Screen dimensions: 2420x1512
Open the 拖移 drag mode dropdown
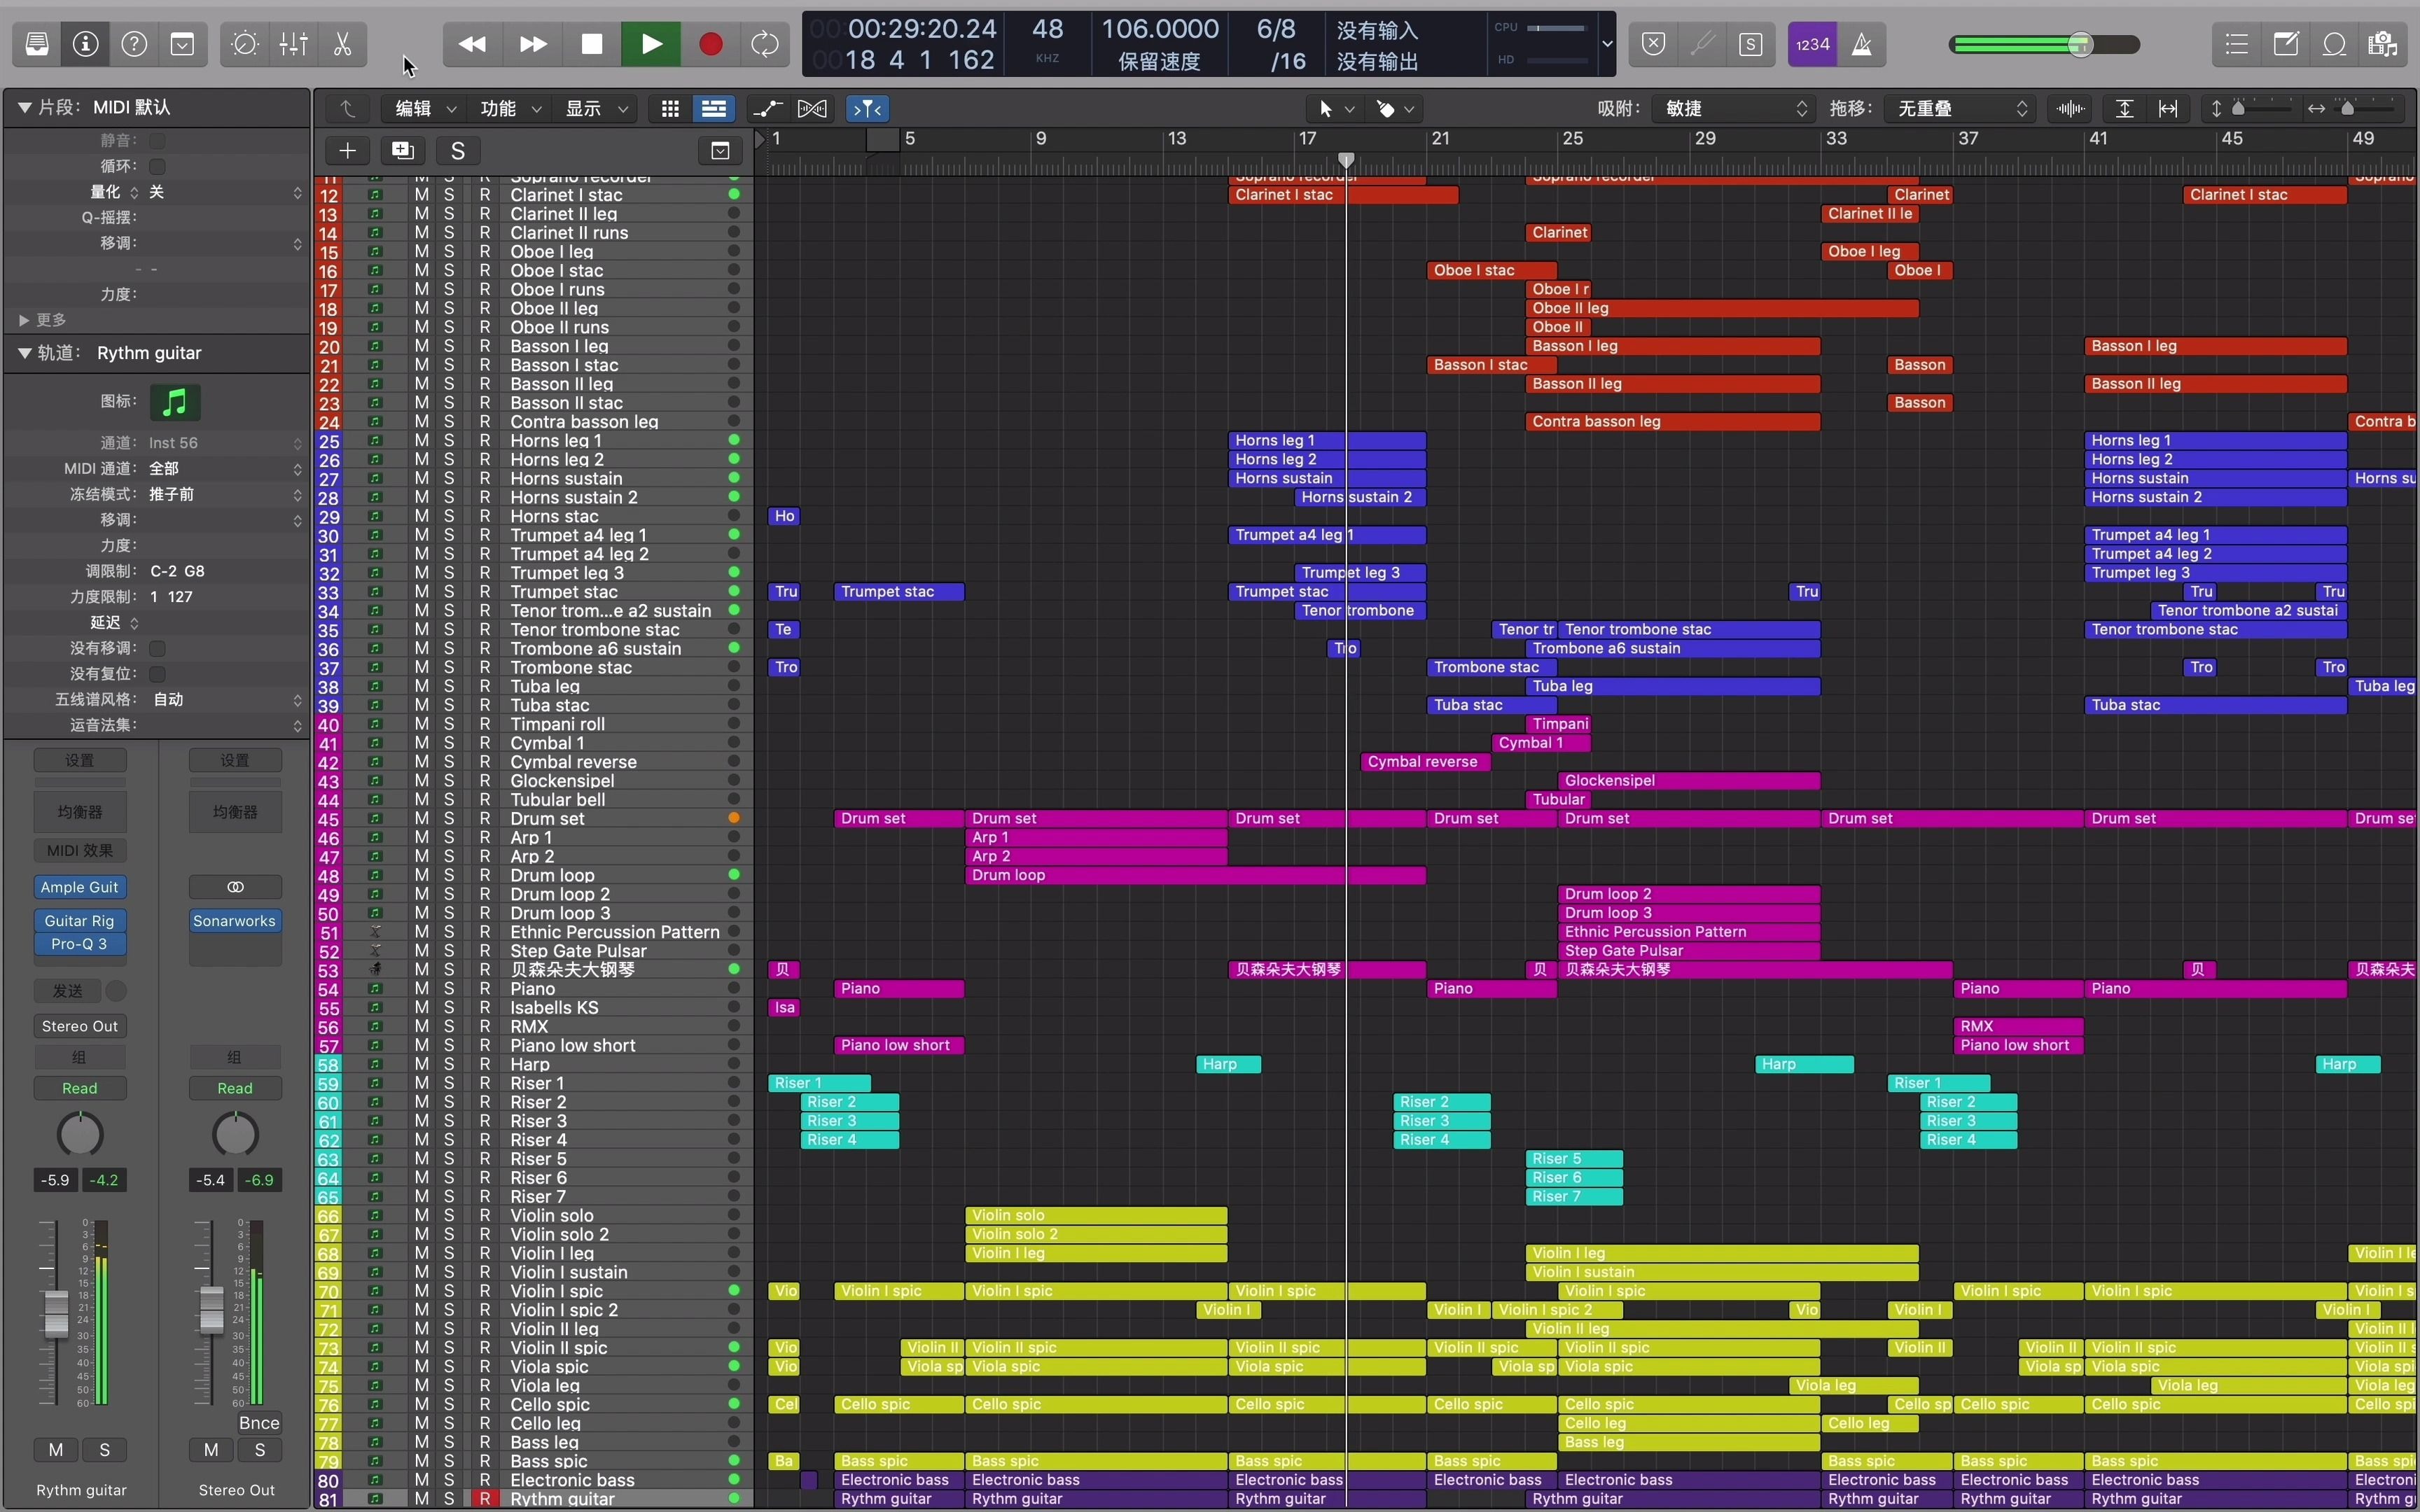pos(1960,108)
